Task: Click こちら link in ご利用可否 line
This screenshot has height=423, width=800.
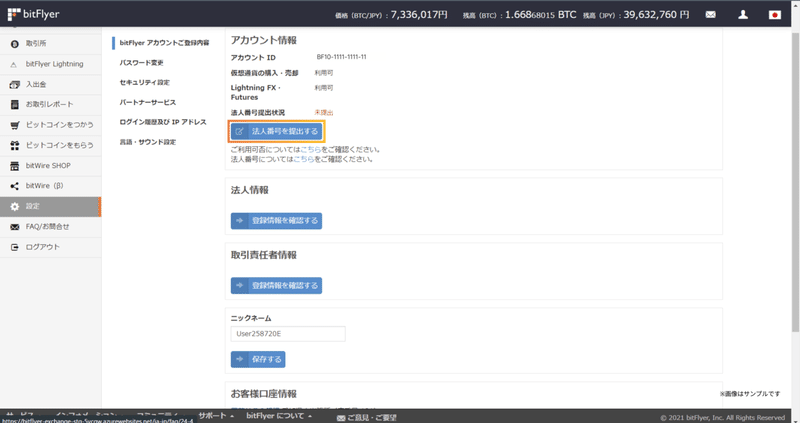Action: tap(311, 150)
